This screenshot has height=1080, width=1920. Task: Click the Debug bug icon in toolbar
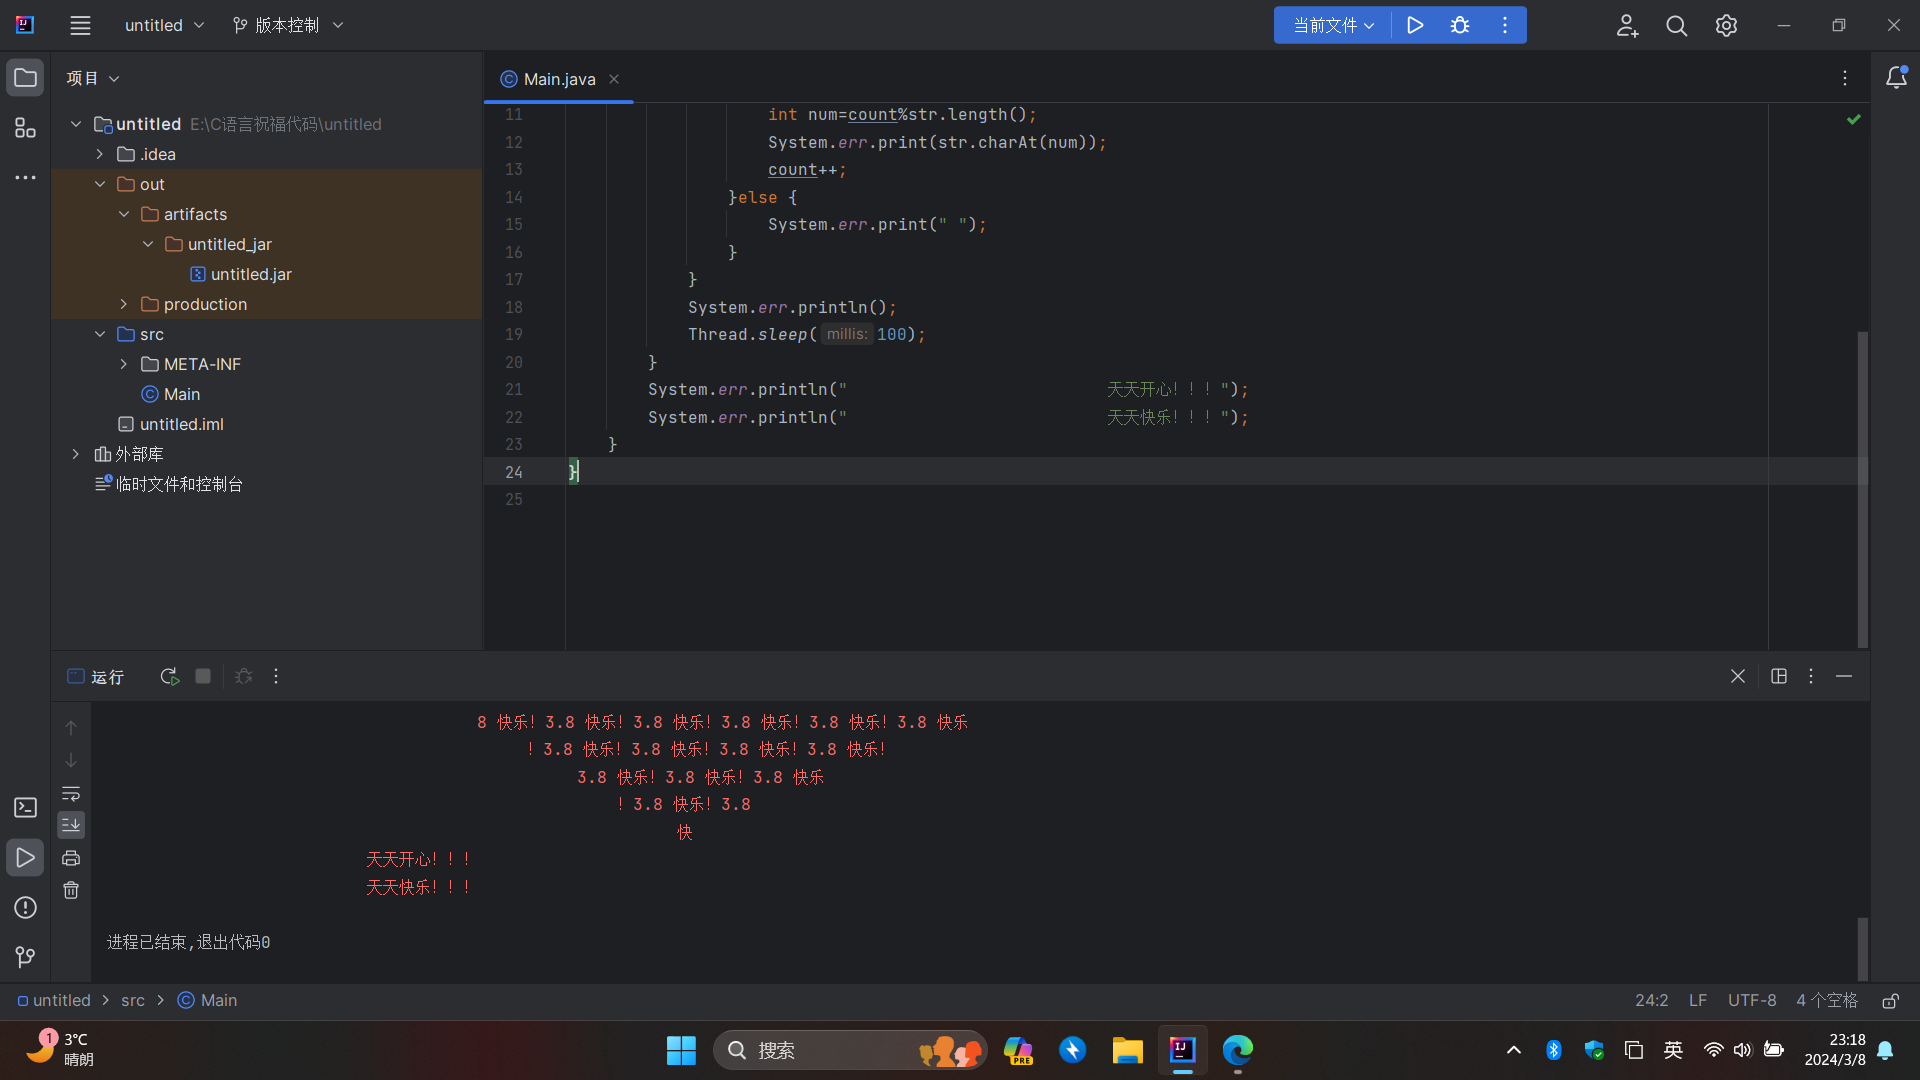[x=1460, y=25]
